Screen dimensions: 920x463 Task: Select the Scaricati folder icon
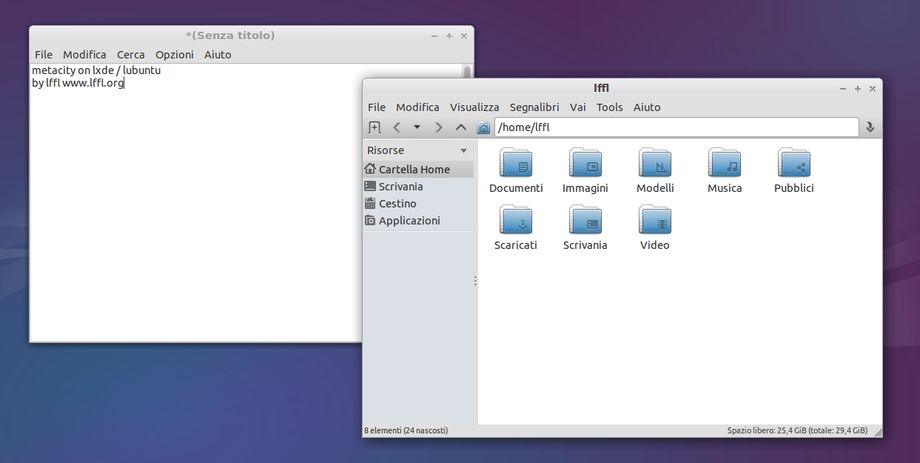[x=516, y=220]
